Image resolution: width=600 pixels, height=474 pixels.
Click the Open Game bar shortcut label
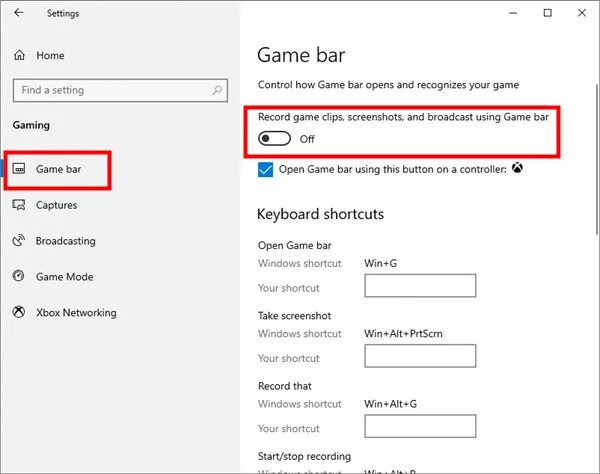[x=294, y=246]
